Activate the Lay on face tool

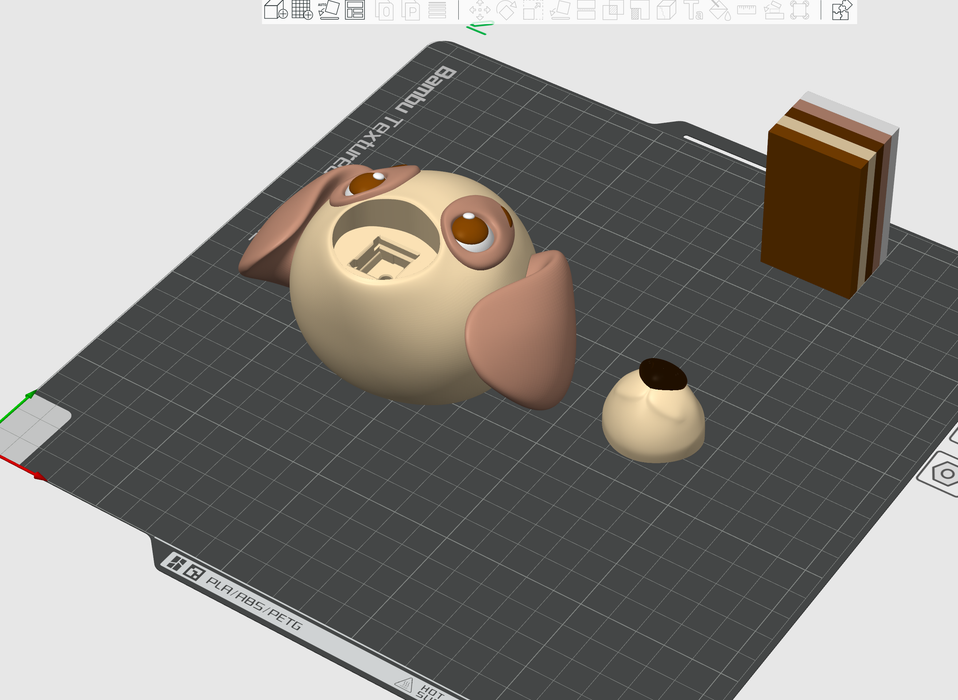coord(560,11)
